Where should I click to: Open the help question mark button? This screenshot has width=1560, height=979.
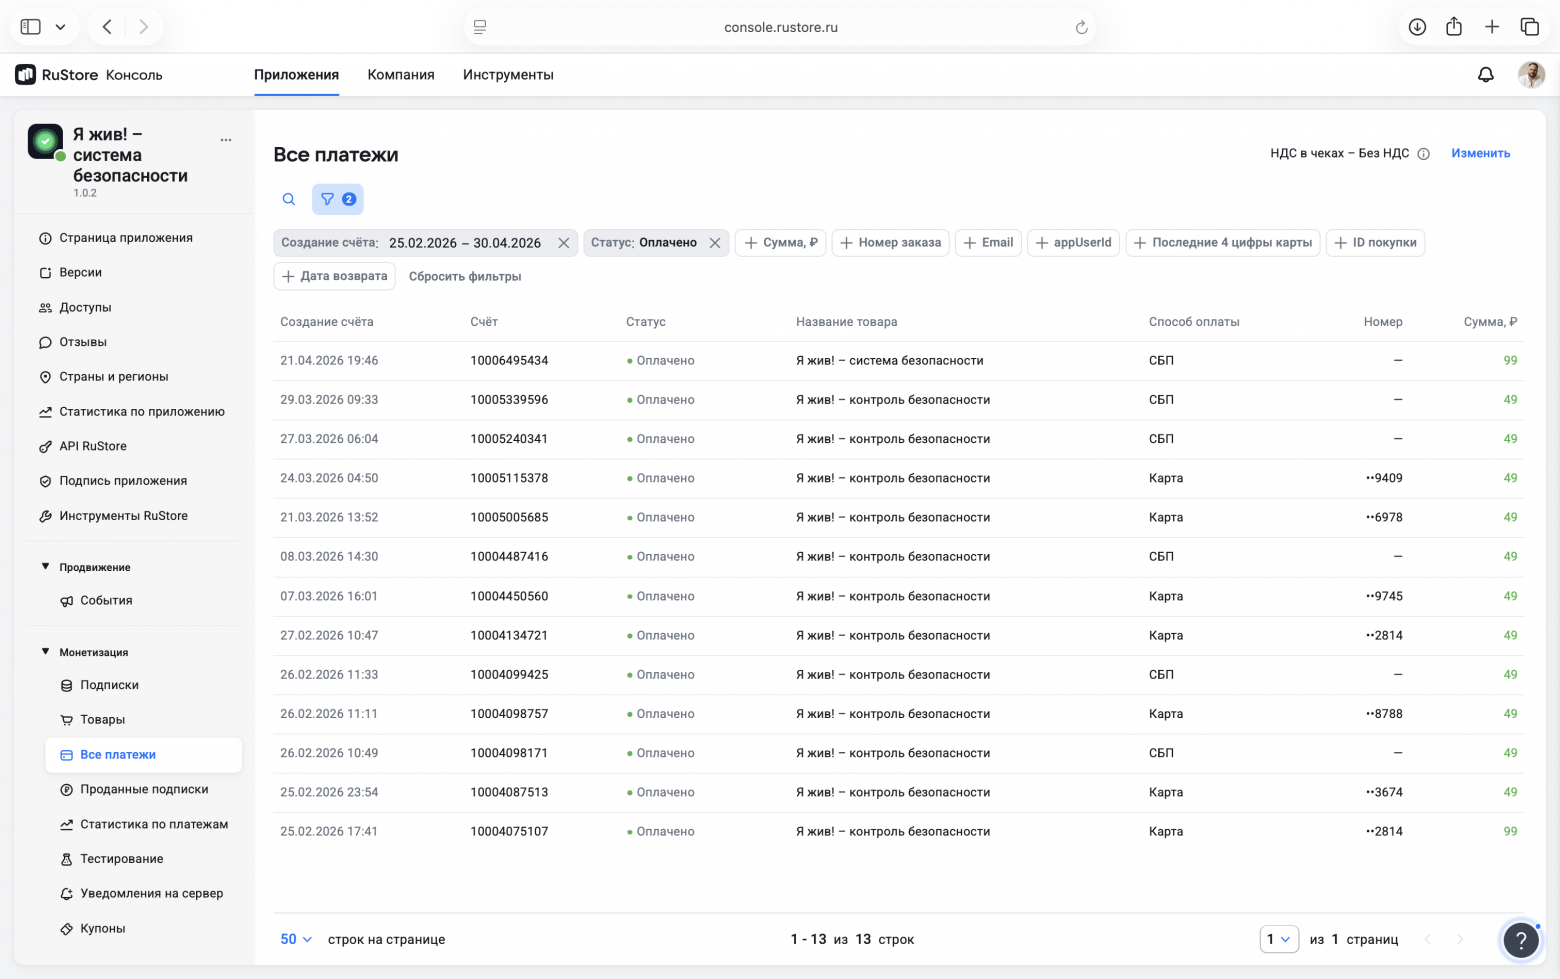pos(1521,940)
